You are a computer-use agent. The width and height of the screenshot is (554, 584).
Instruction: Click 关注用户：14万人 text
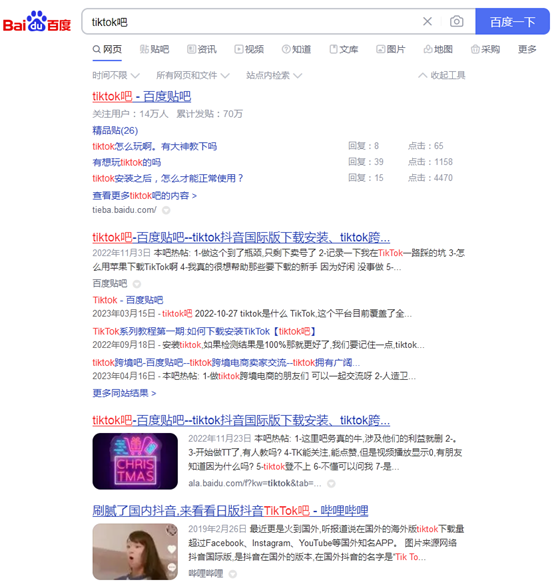click(x=130, y=114)
